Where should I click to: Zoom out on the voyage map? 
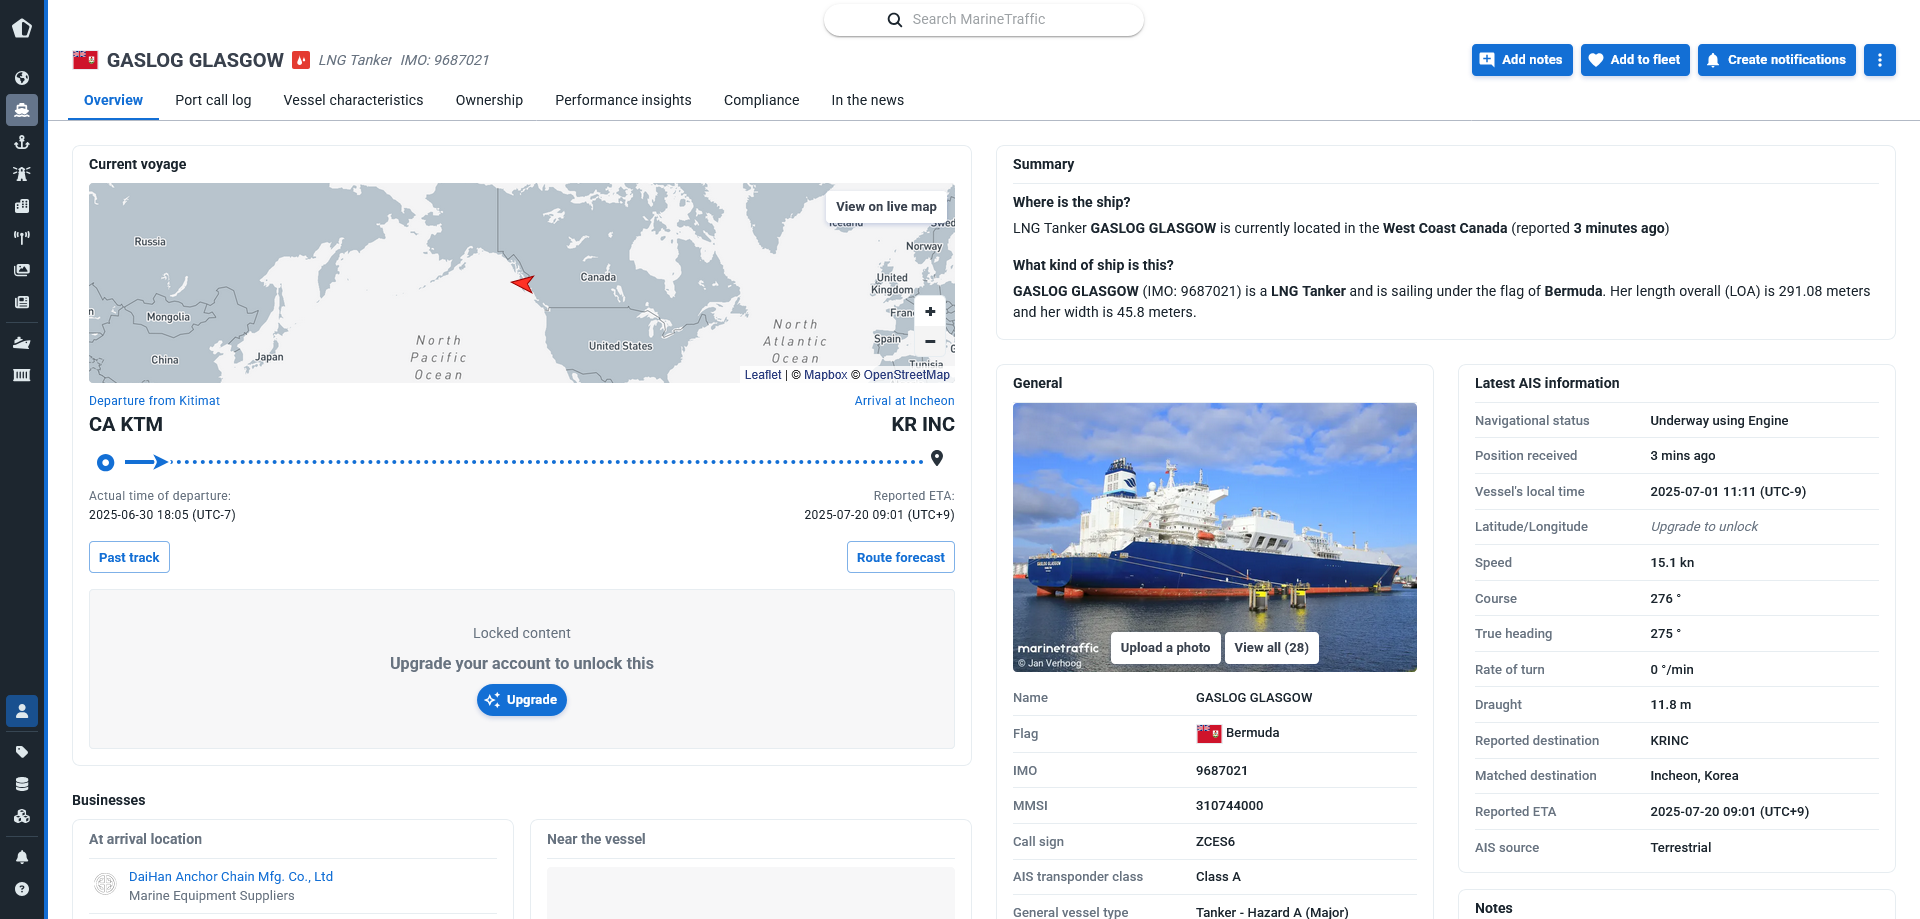coord(930,341)
